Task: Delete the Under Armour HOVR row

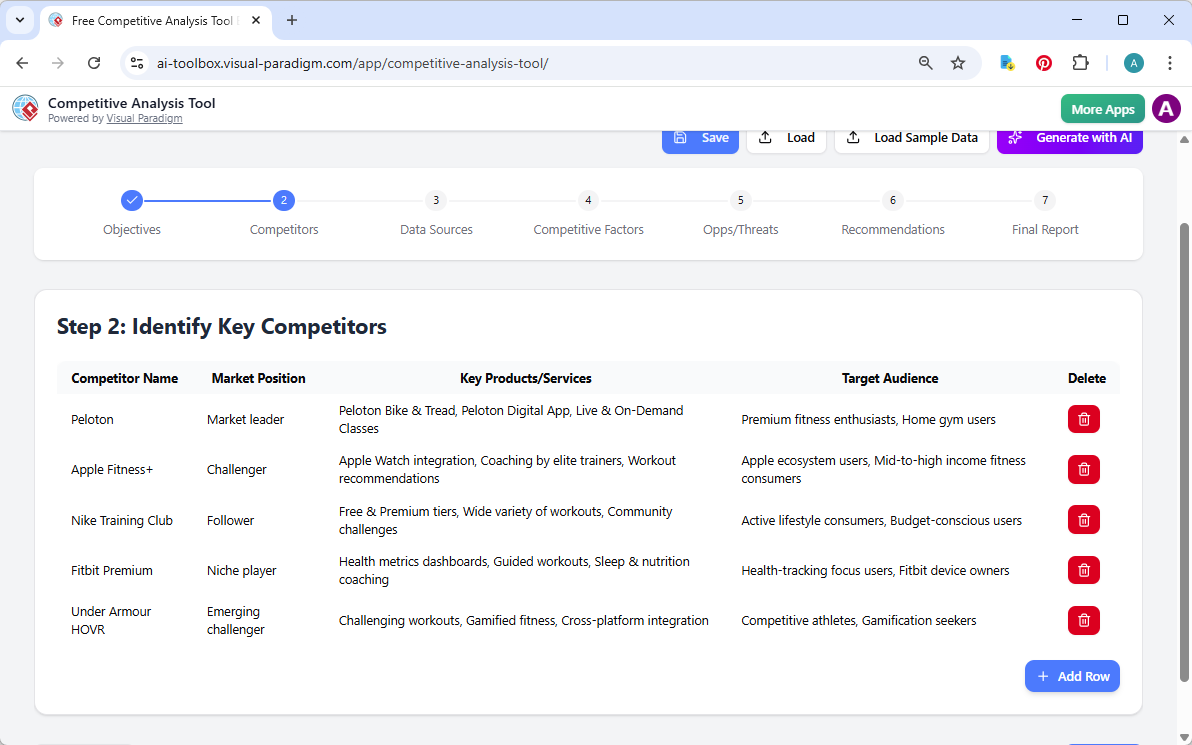Action: [x=1083, y=620]
